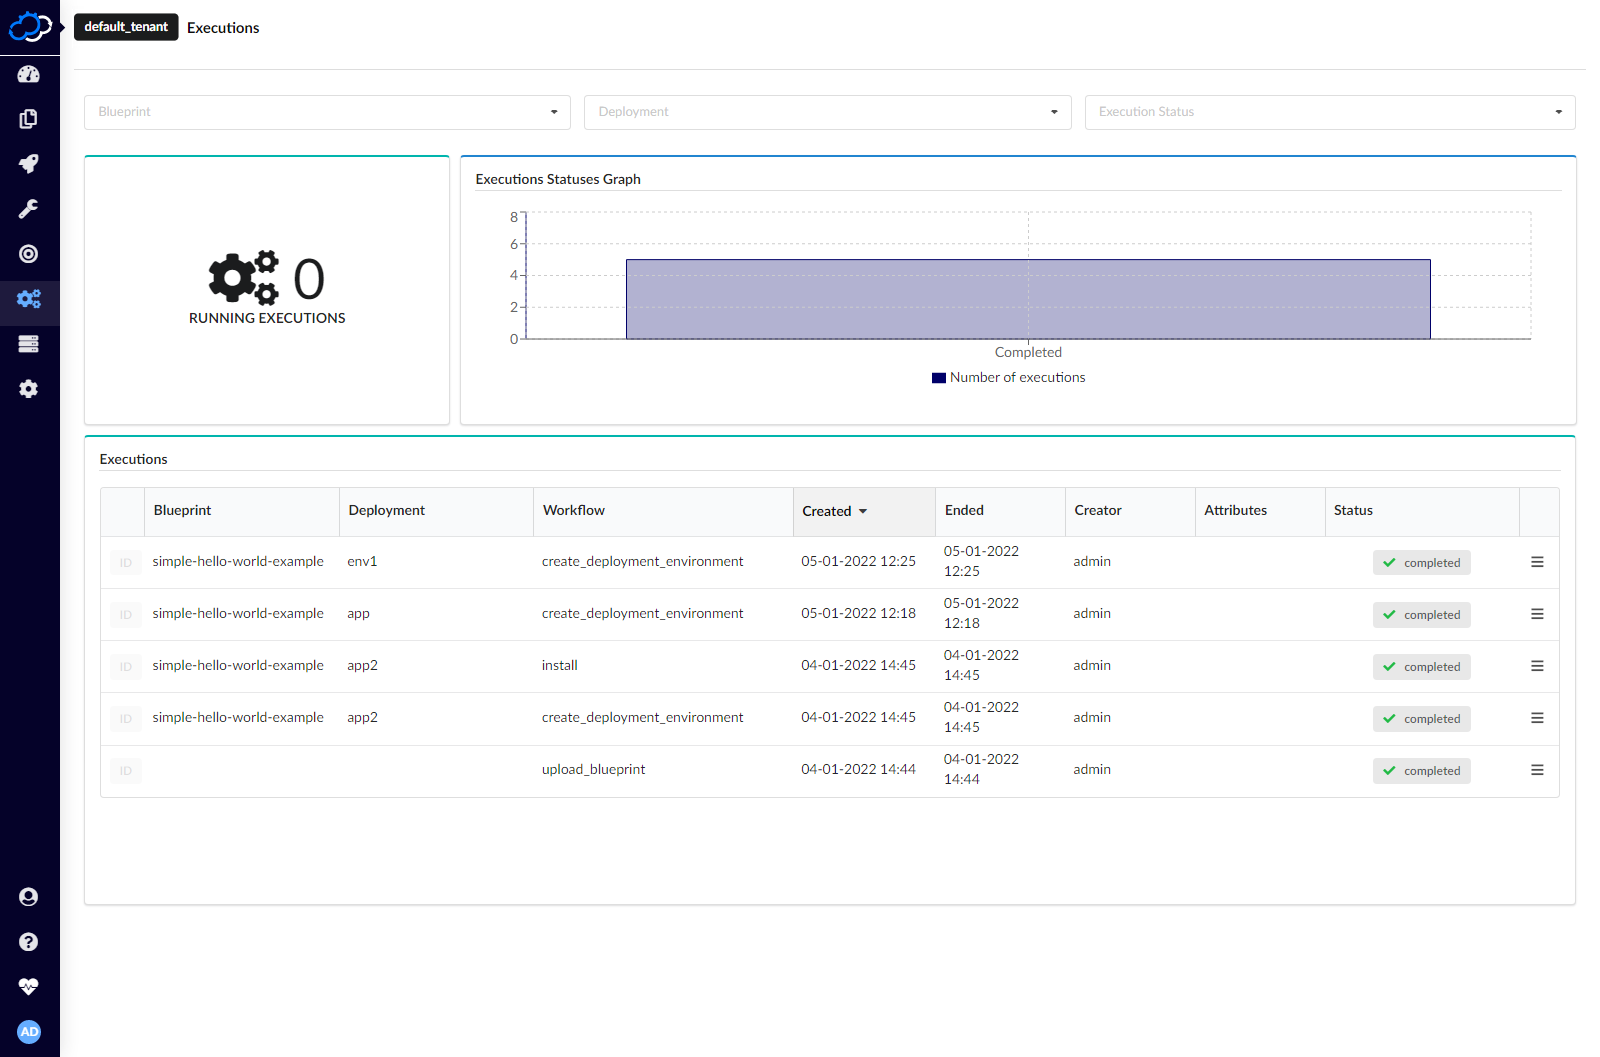Click the default_tenant tenant label
The image size is (1600, 1057).
click(x=126, y=27)
